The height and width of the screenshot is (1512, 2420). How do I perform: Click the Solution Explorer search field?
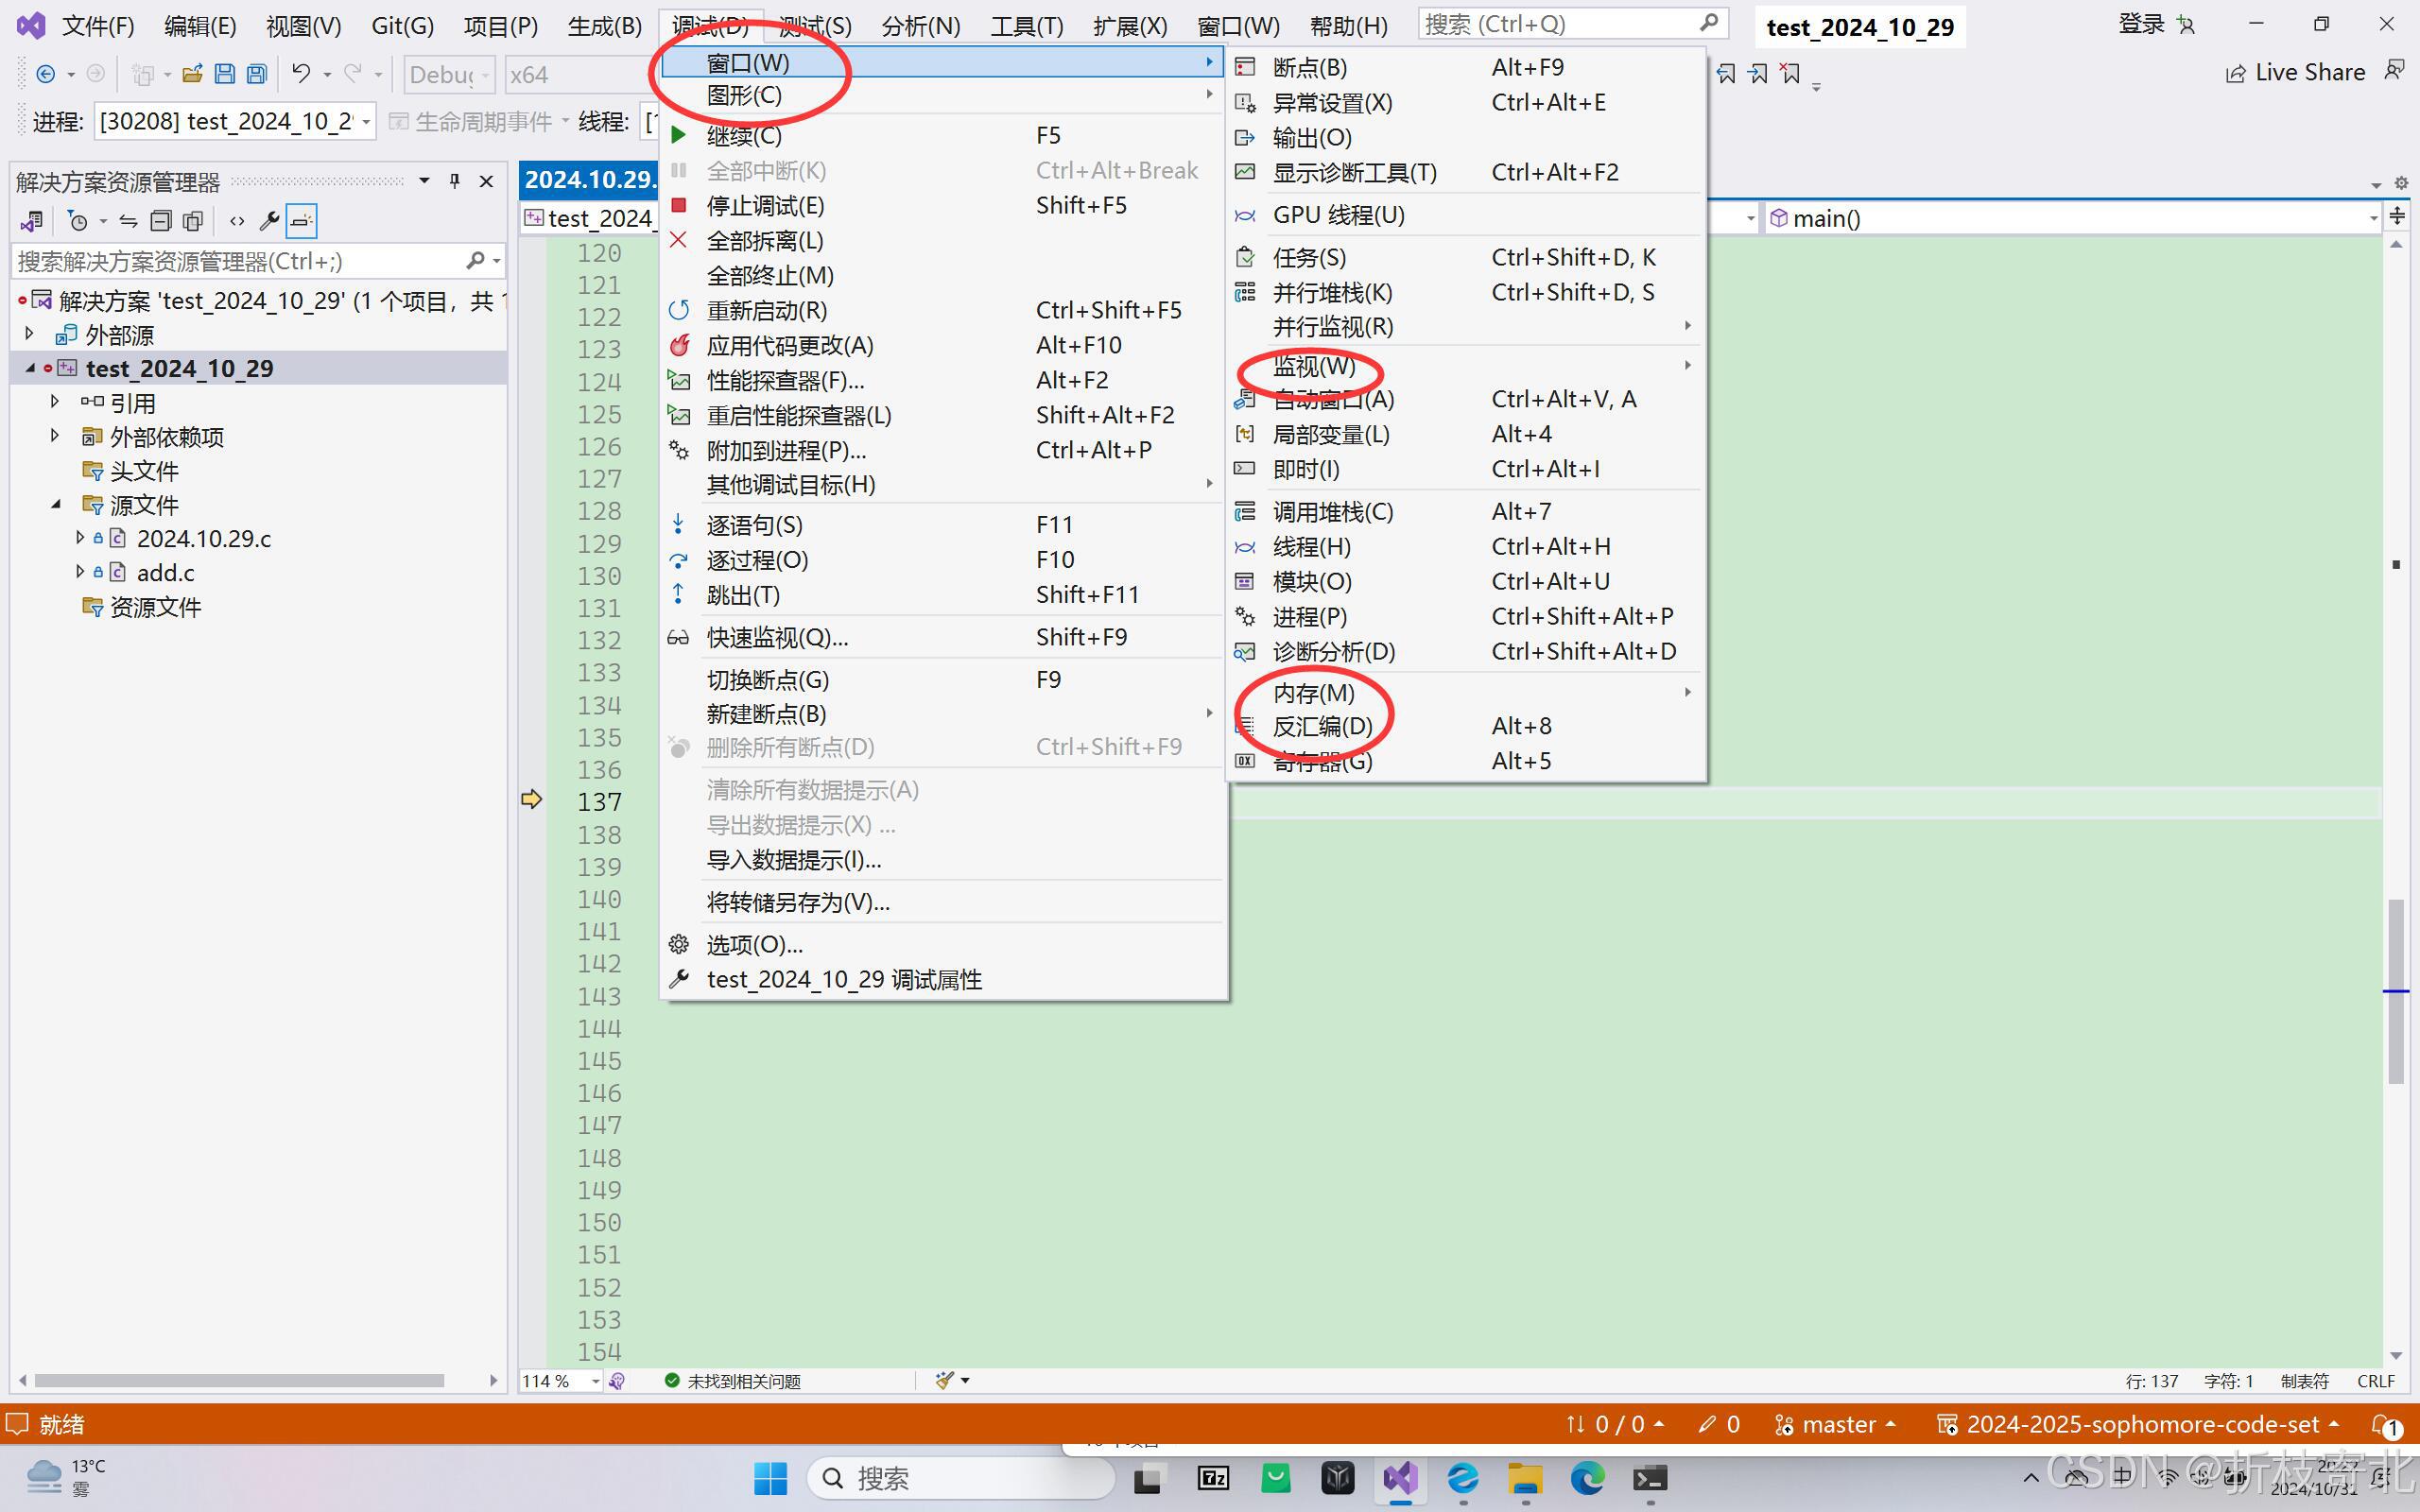tap(257, 261)
